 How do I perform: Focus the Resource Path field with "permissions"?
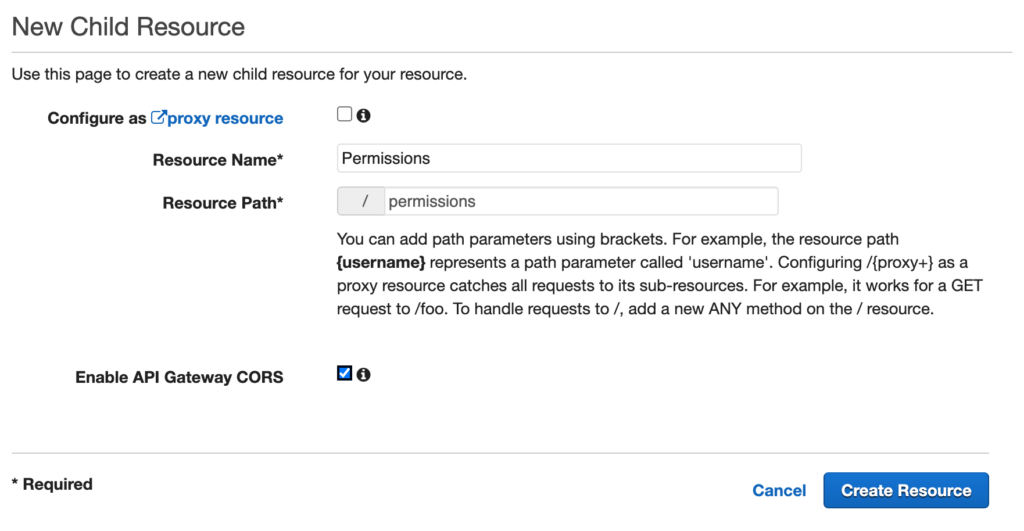click(580, 201)
